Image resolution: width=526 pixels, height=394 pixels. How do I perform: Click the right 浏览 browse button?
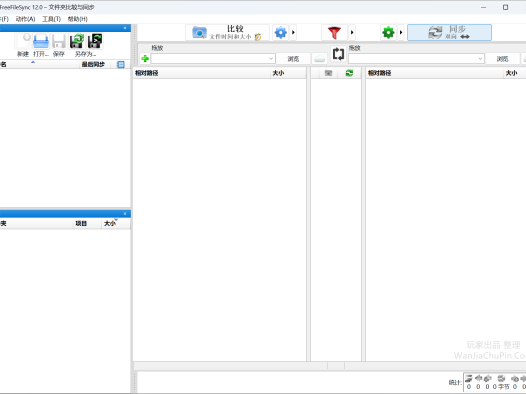coord(502,59)
